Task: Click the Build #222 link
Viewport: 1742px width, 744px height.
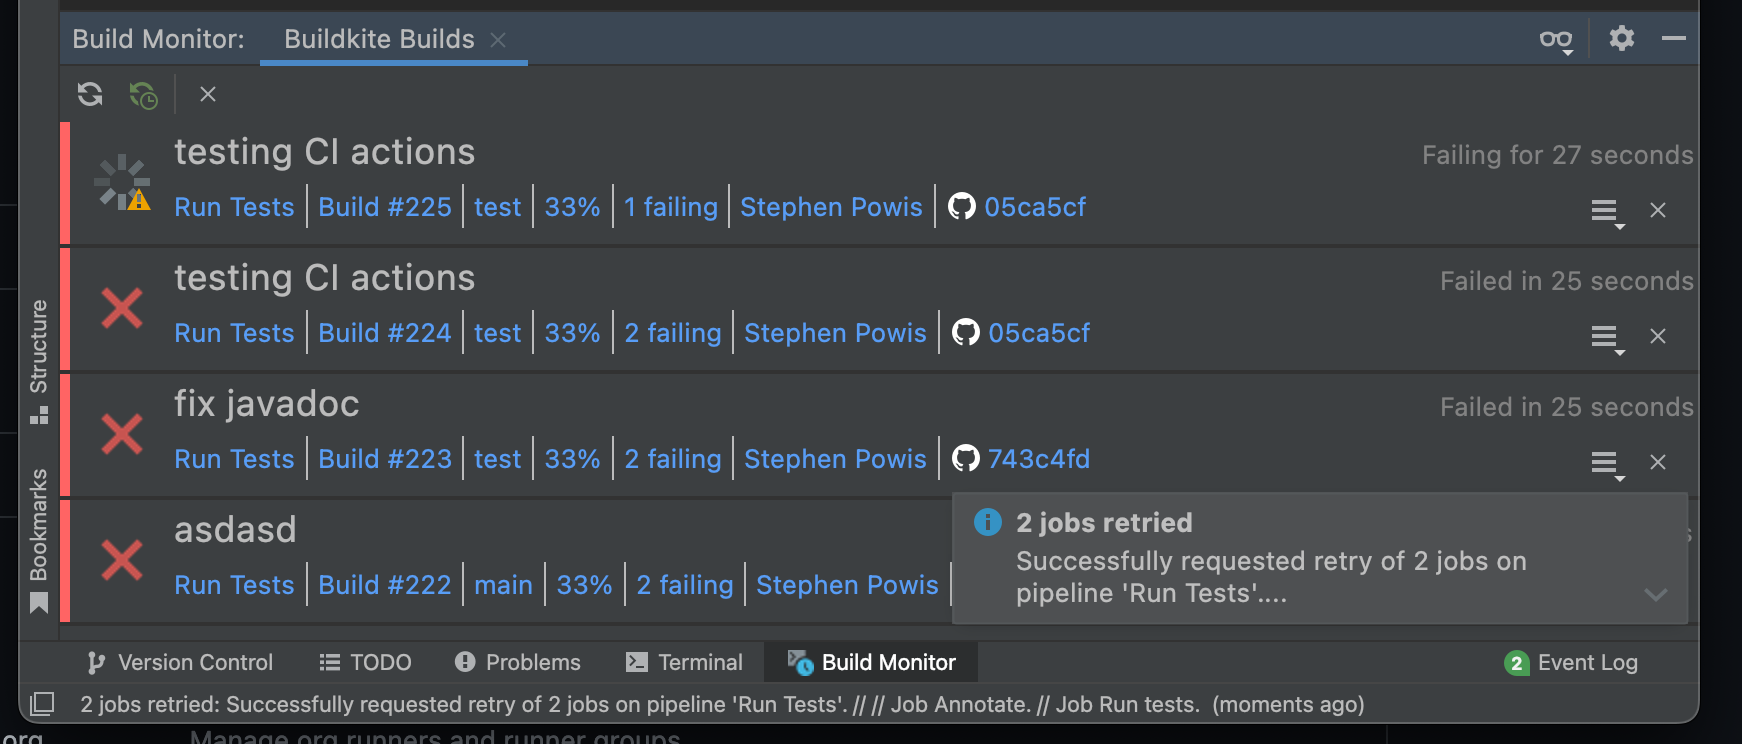Action: point(385,585)
